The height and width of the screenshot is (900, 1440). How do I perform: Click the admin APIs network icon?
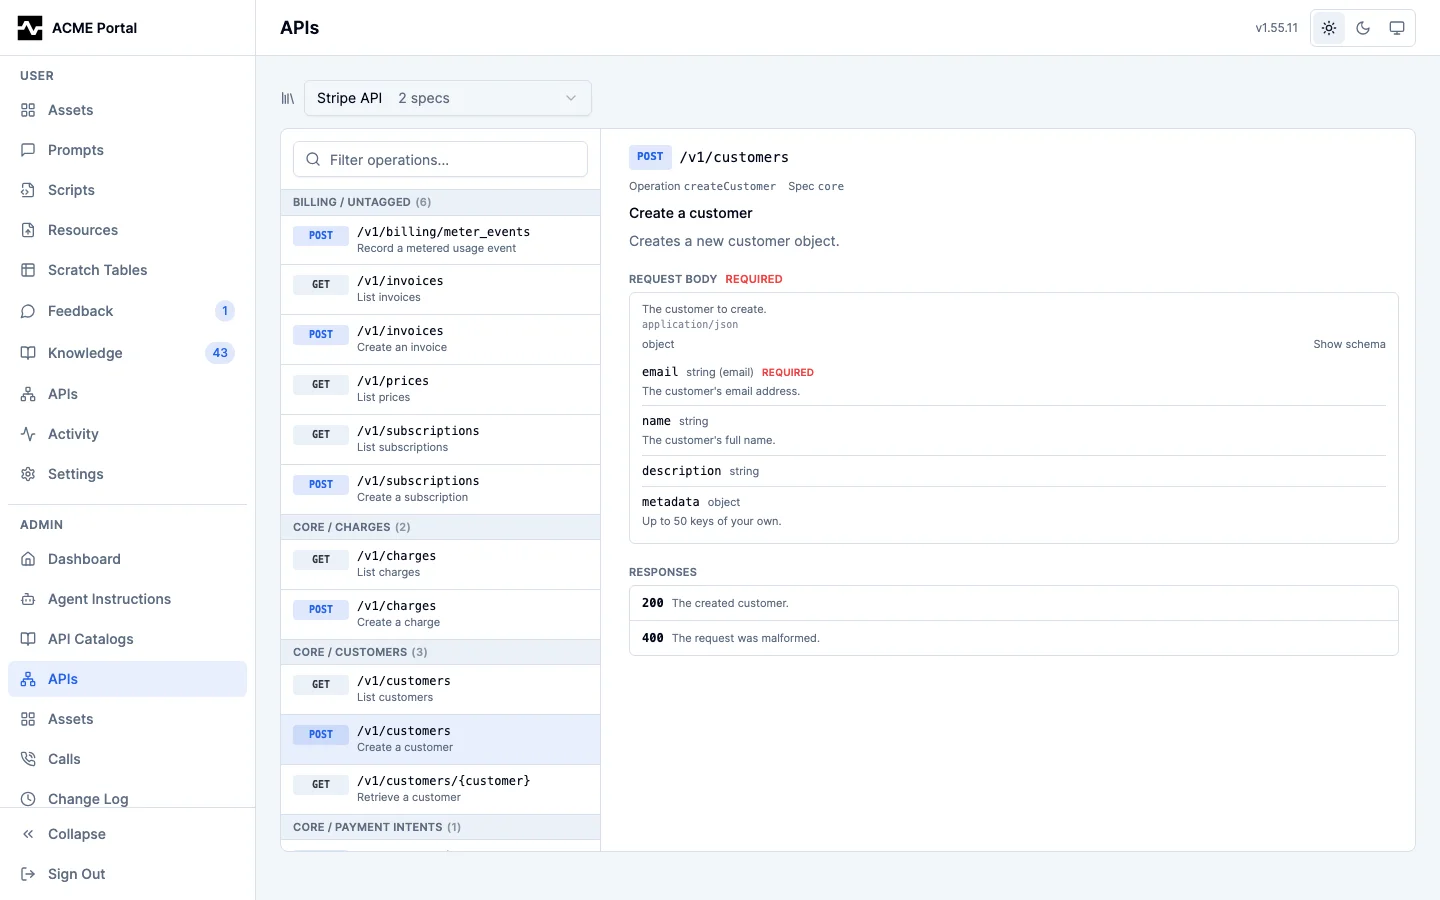28,679
